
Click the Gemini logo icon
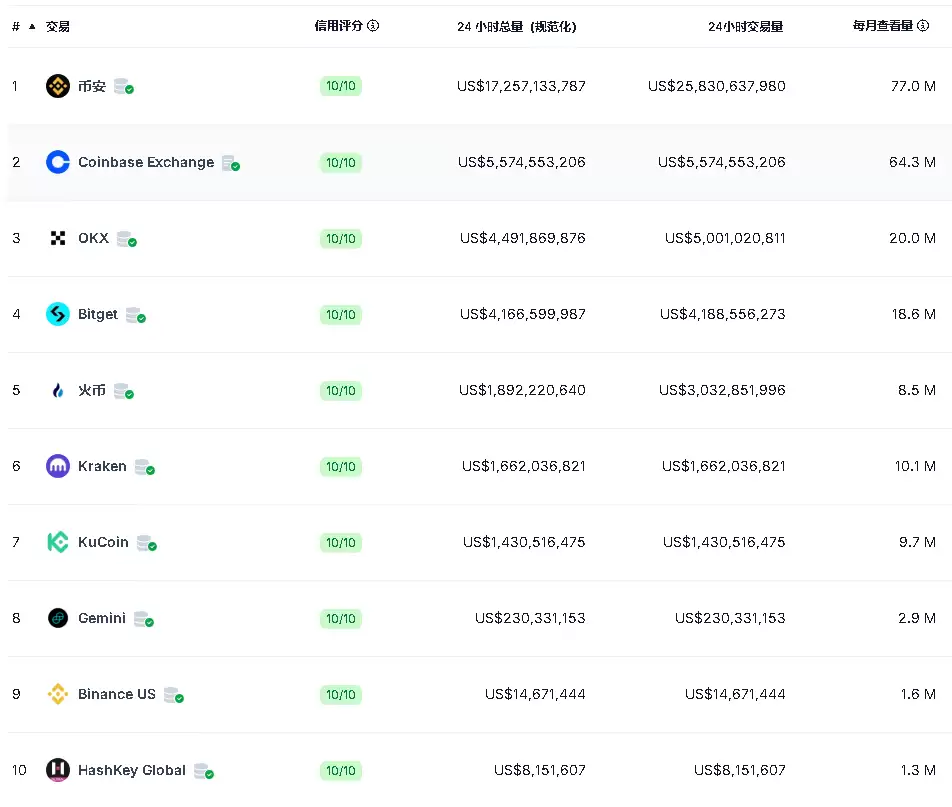(58, 618)
